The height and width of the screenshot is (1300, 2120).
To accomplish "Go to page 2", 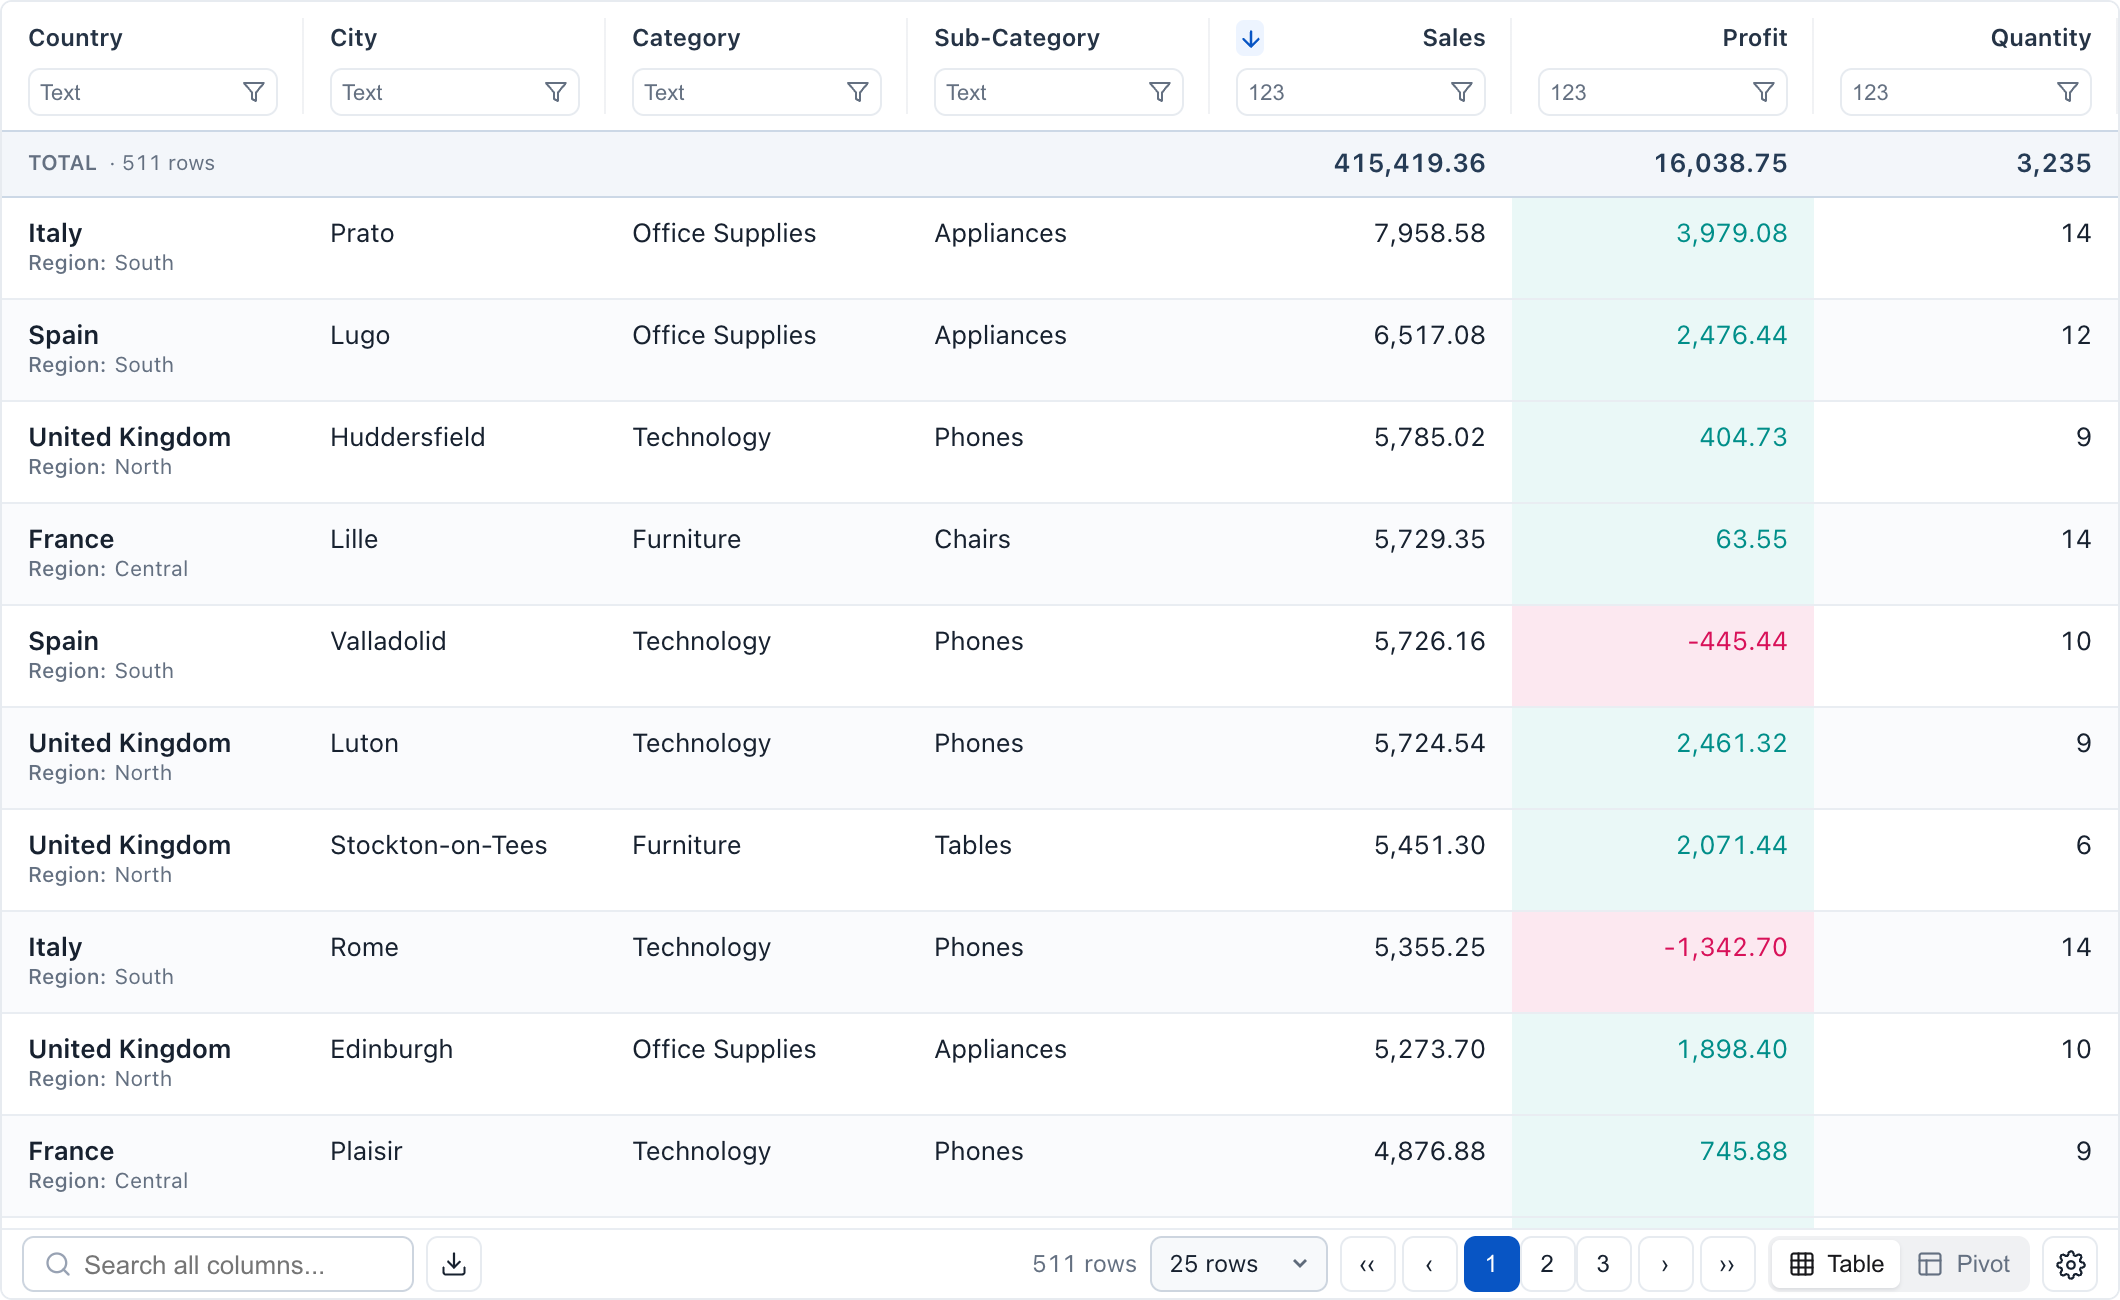I will tap(1547, 1264).
